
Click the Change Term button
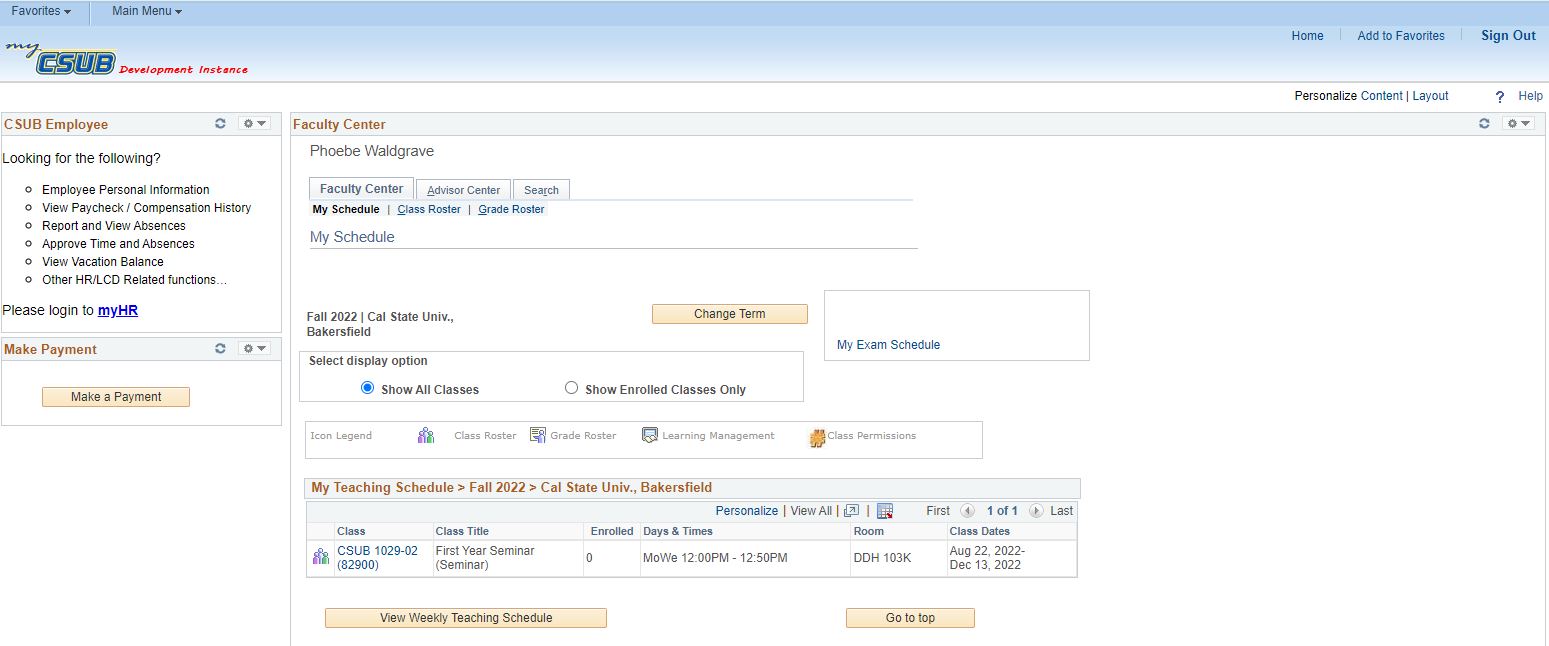pyautogui.click(x=729, y=314)
